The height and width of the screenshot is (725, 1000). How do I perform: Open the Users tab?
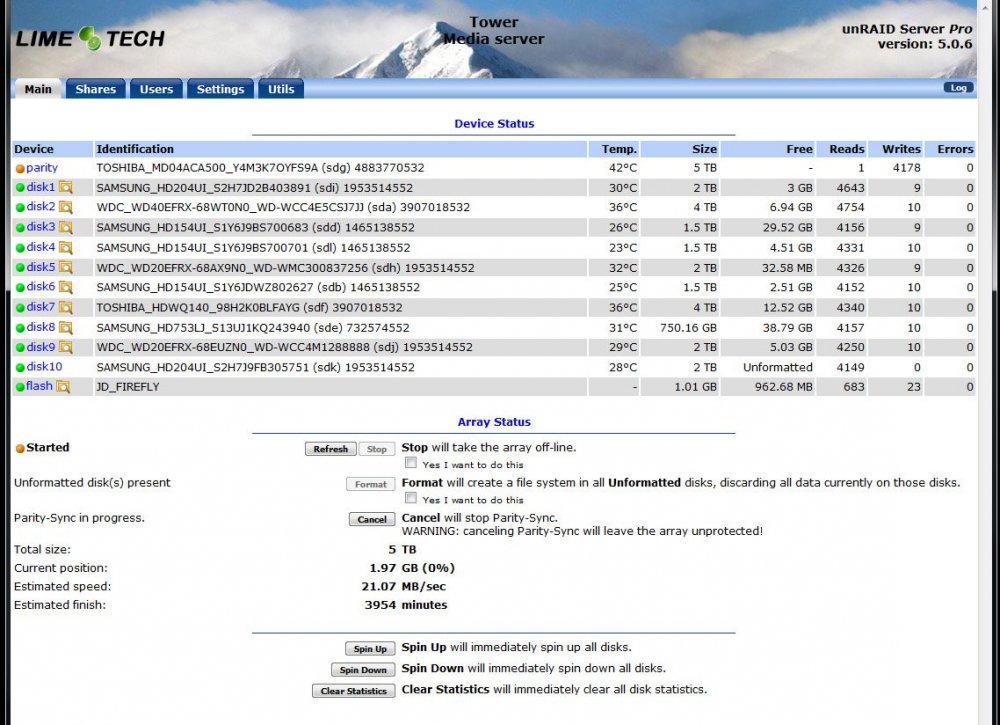coord(156,89)
